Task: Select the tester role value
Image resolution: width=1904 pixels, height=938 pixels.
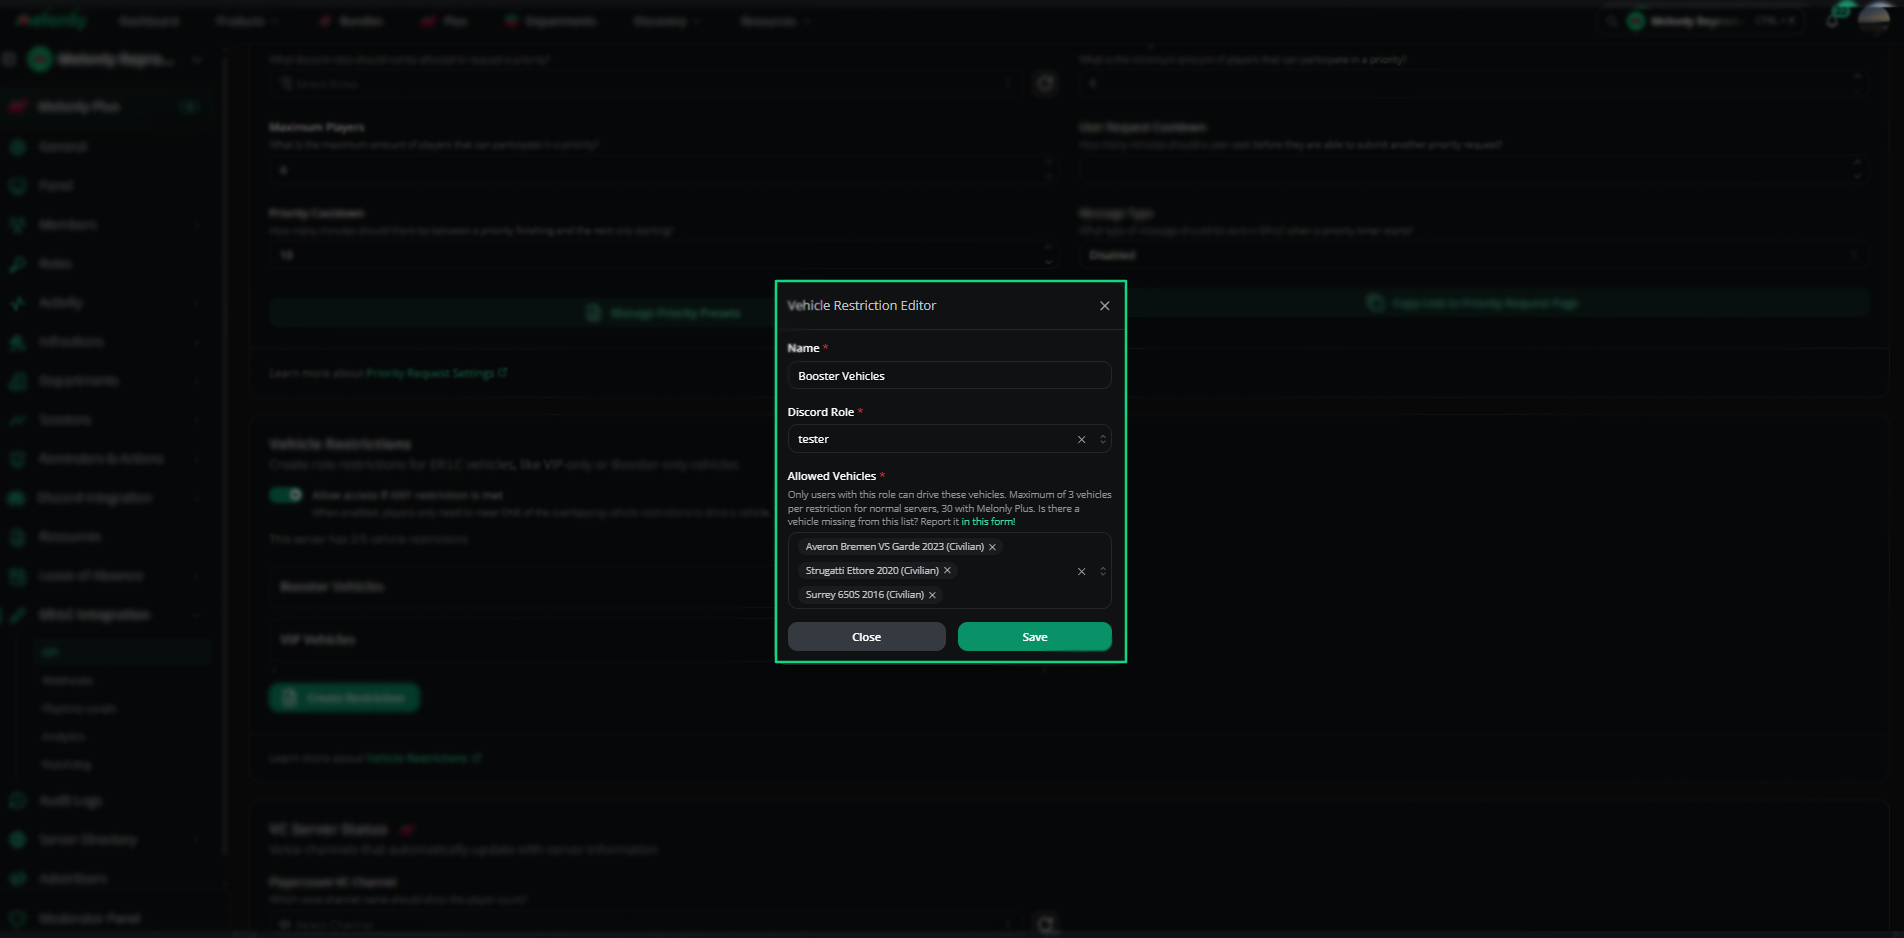Action: click(813, 440)
